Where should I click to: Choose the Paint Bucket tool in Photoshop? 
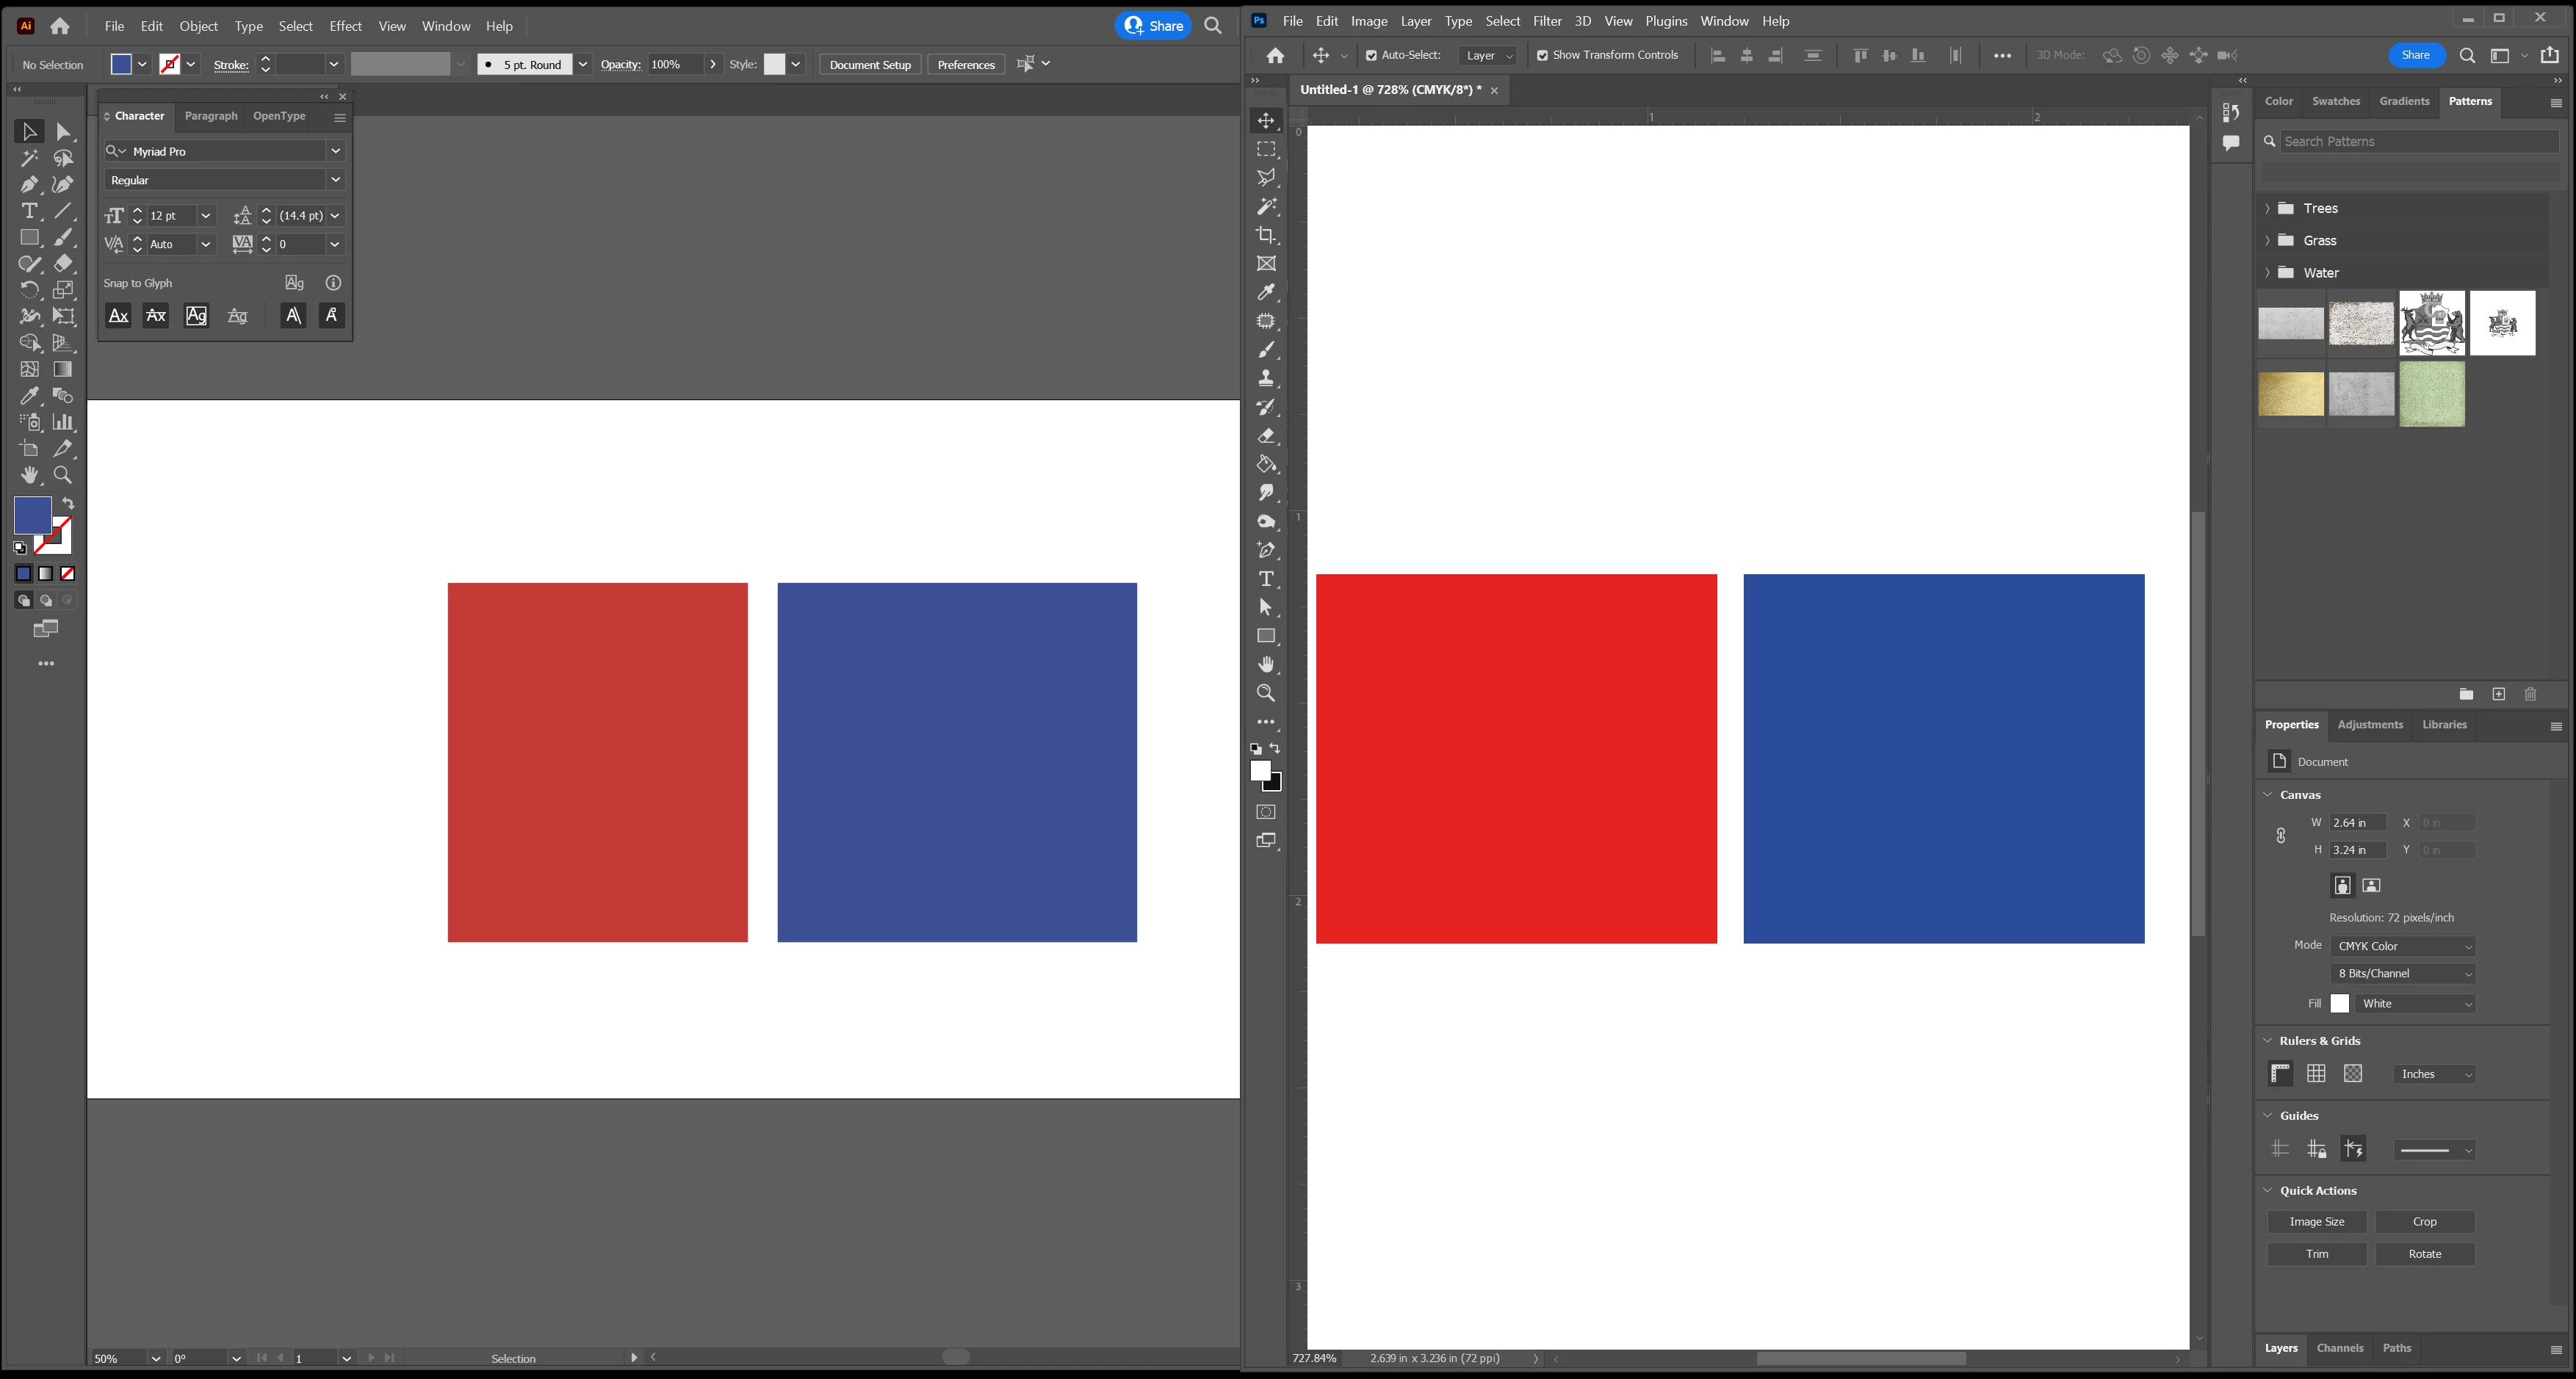coord(1266,465)
